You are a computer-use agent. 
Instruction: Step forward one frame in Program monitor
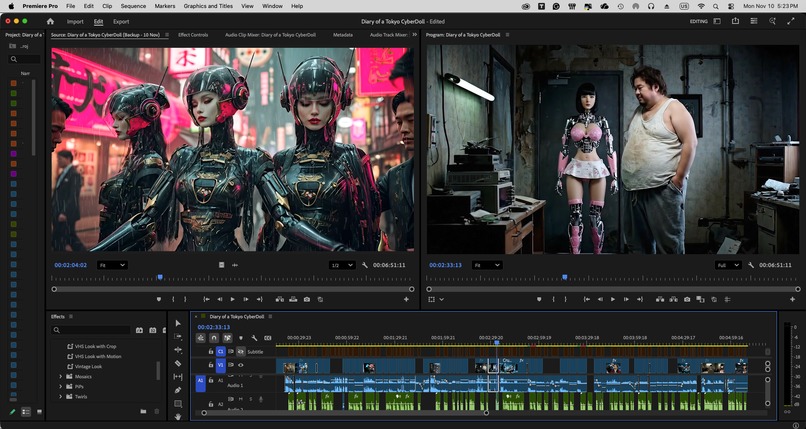tap(626, 299)
